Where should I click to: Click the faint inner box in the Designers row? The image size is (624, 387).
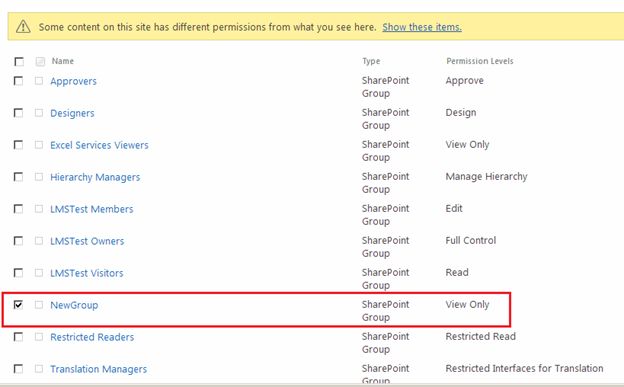(x=39, y=113)
